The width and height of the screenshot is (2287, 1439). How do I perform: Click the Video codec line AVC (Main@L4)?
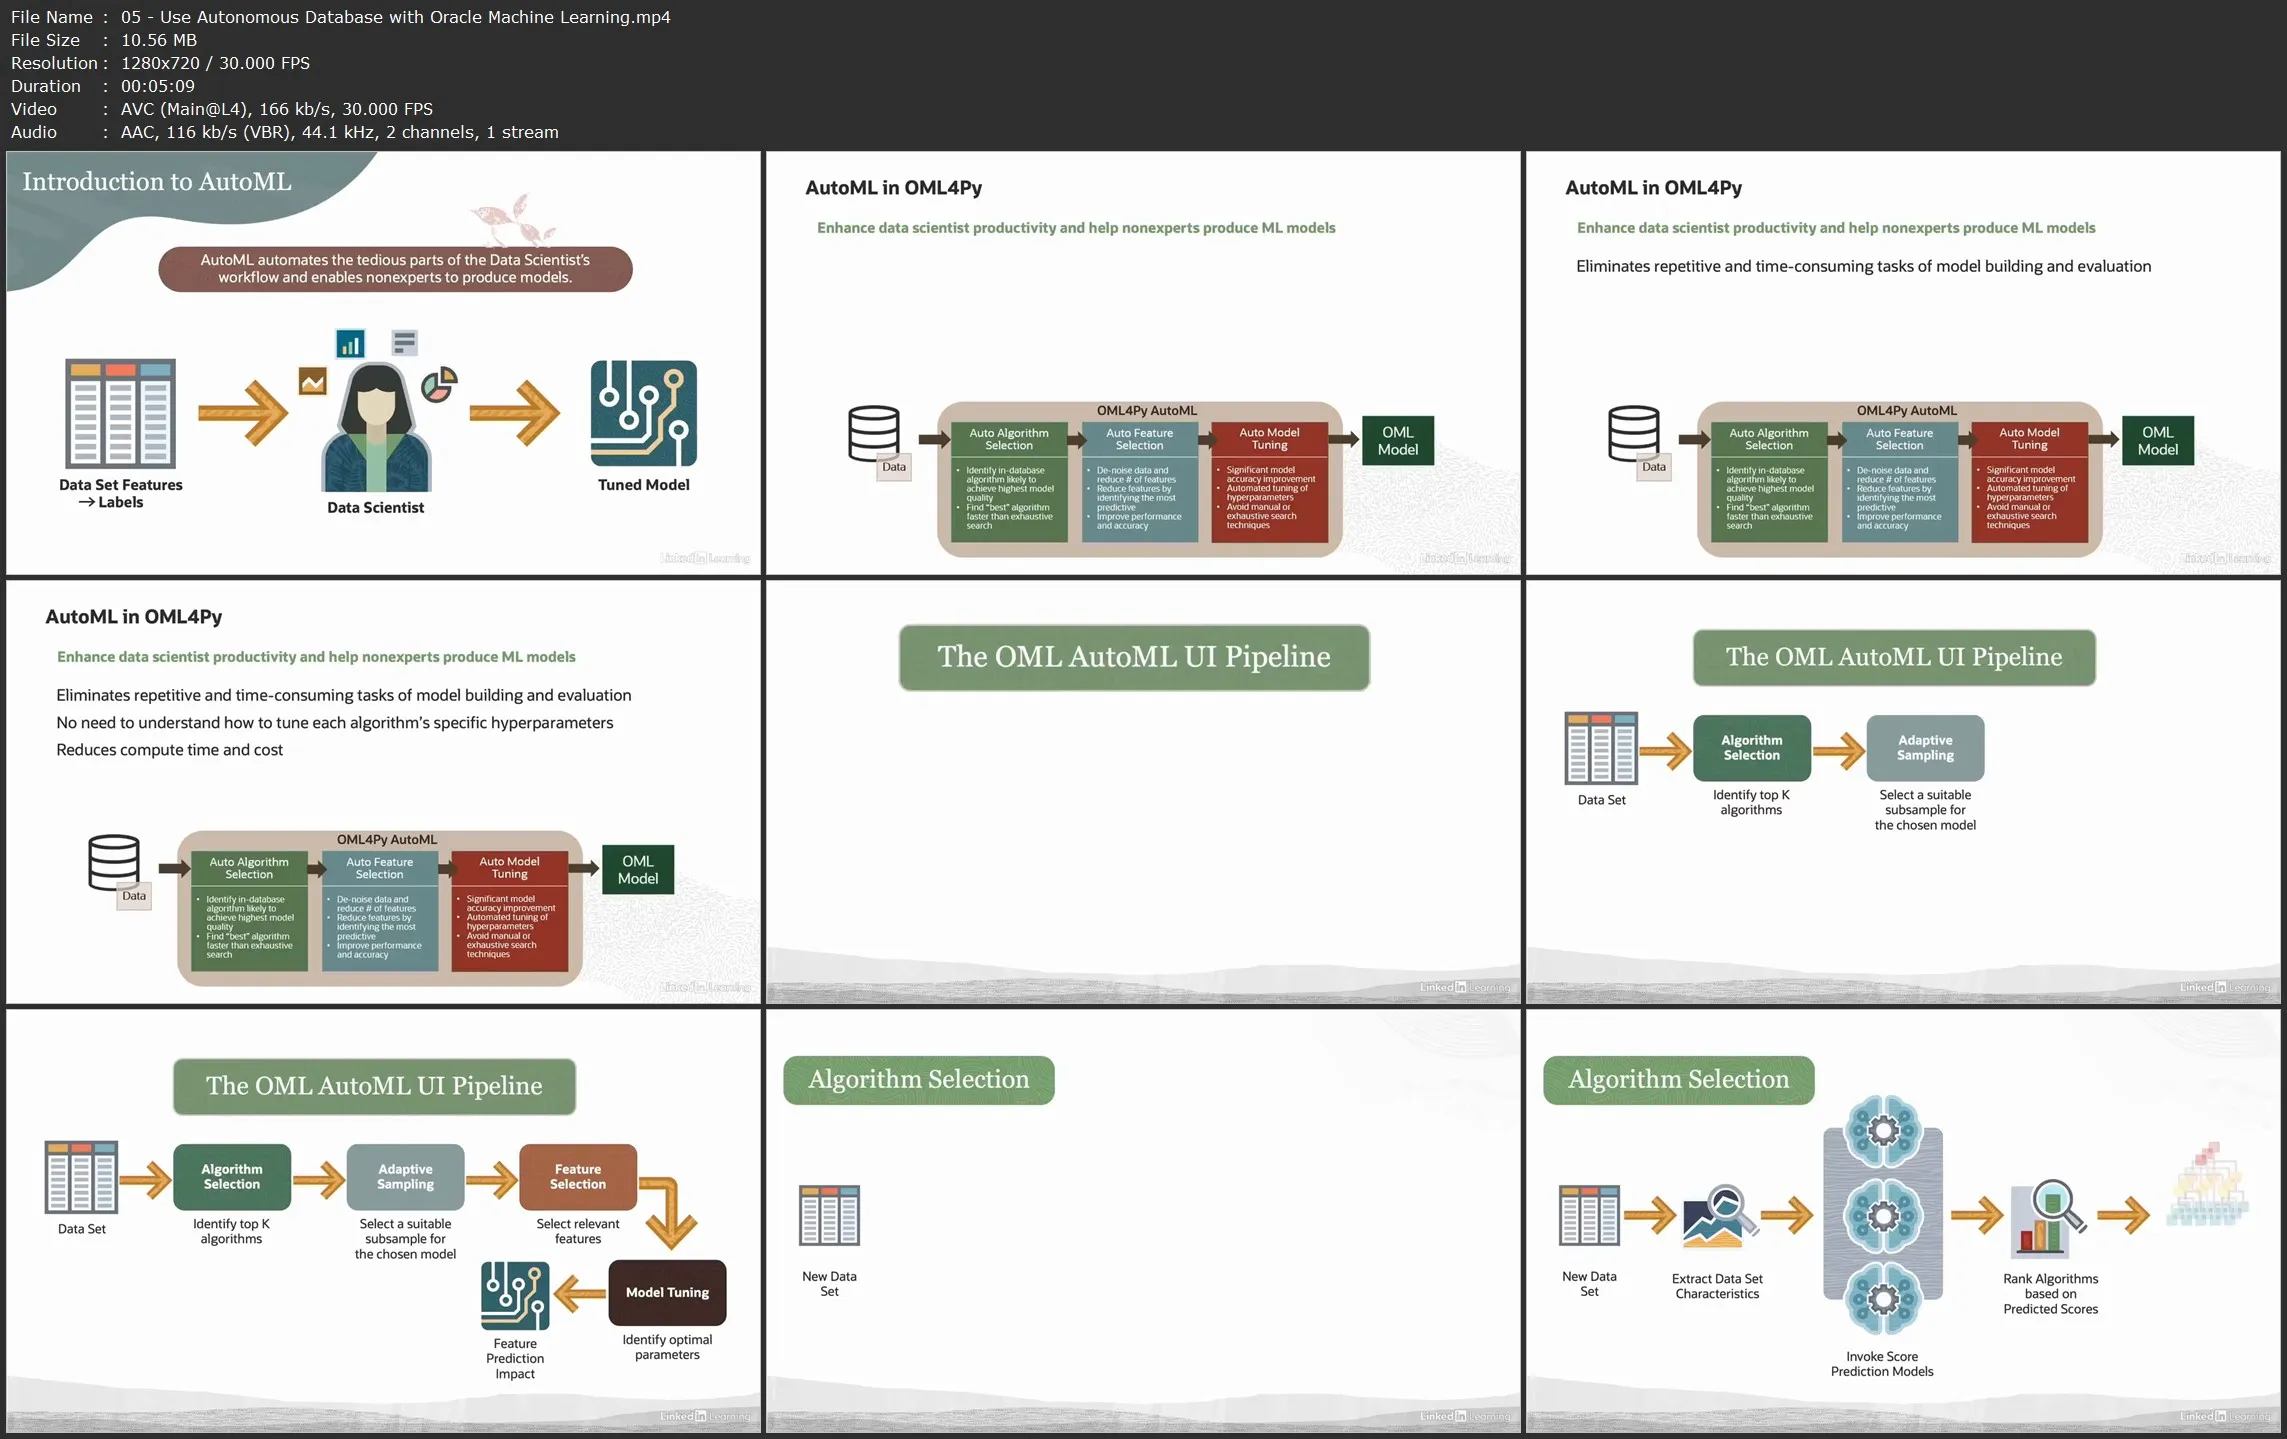pos(277,109)
